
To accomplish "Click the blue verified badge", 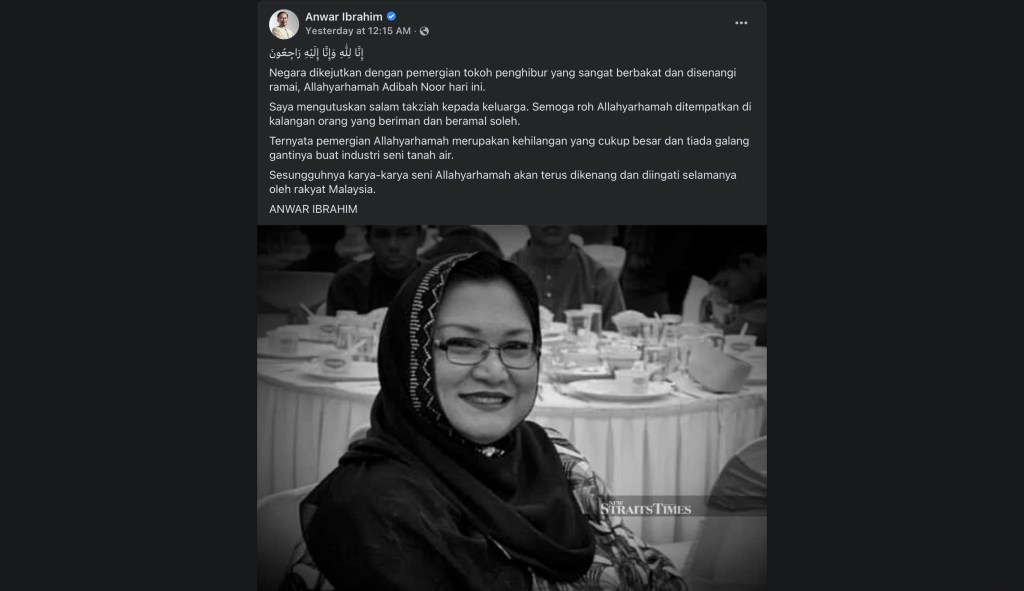I will click(391, 16).
